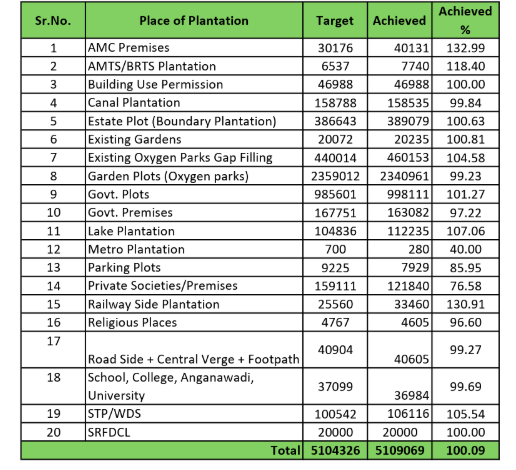Image resolution: width=516 pixels, height=470 pixels.
Task: Click the 'Railway Side Plantation' cell
Action: click(194, 304)
